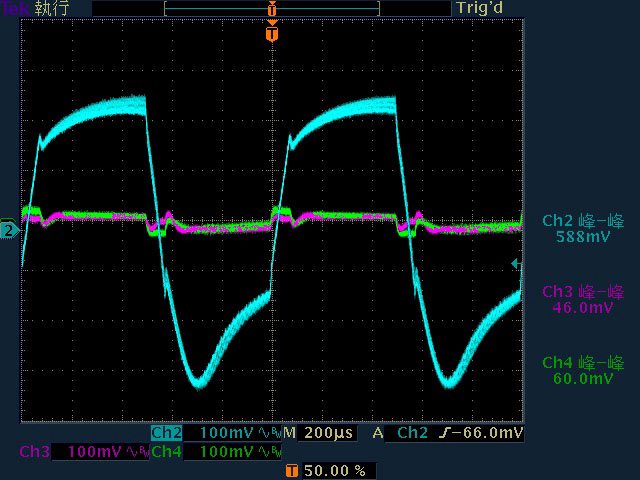Click the orange trigger position T marker
This screenshot has height=480, width=640.
(x=271, y=35)
